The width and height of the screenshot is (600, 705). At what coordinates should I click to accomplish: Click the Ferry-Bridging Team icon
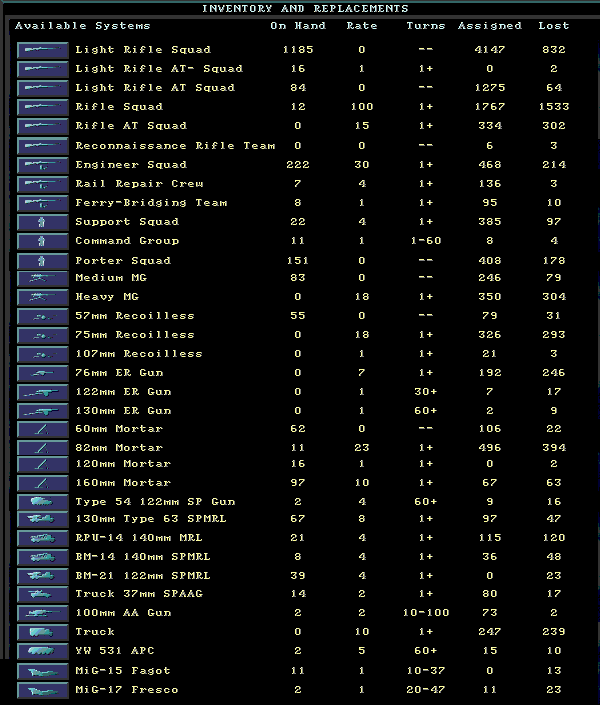(x=43, y=203)
